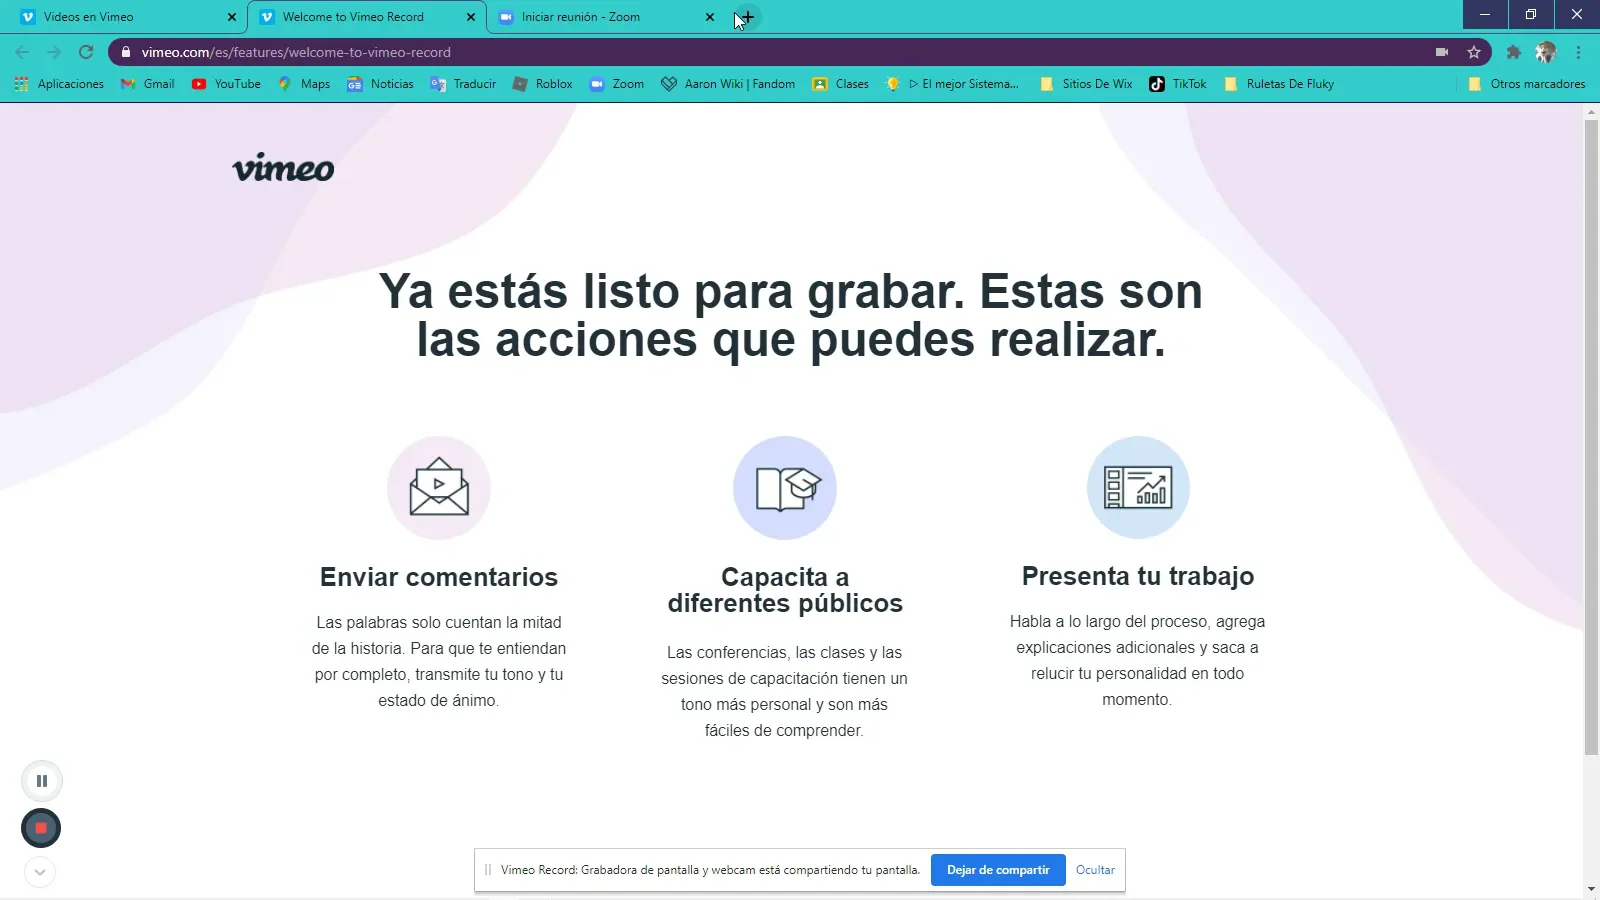Open your Chrome profile avatar
Viewport: 1600px width, 900px height.
point(1547,52)
